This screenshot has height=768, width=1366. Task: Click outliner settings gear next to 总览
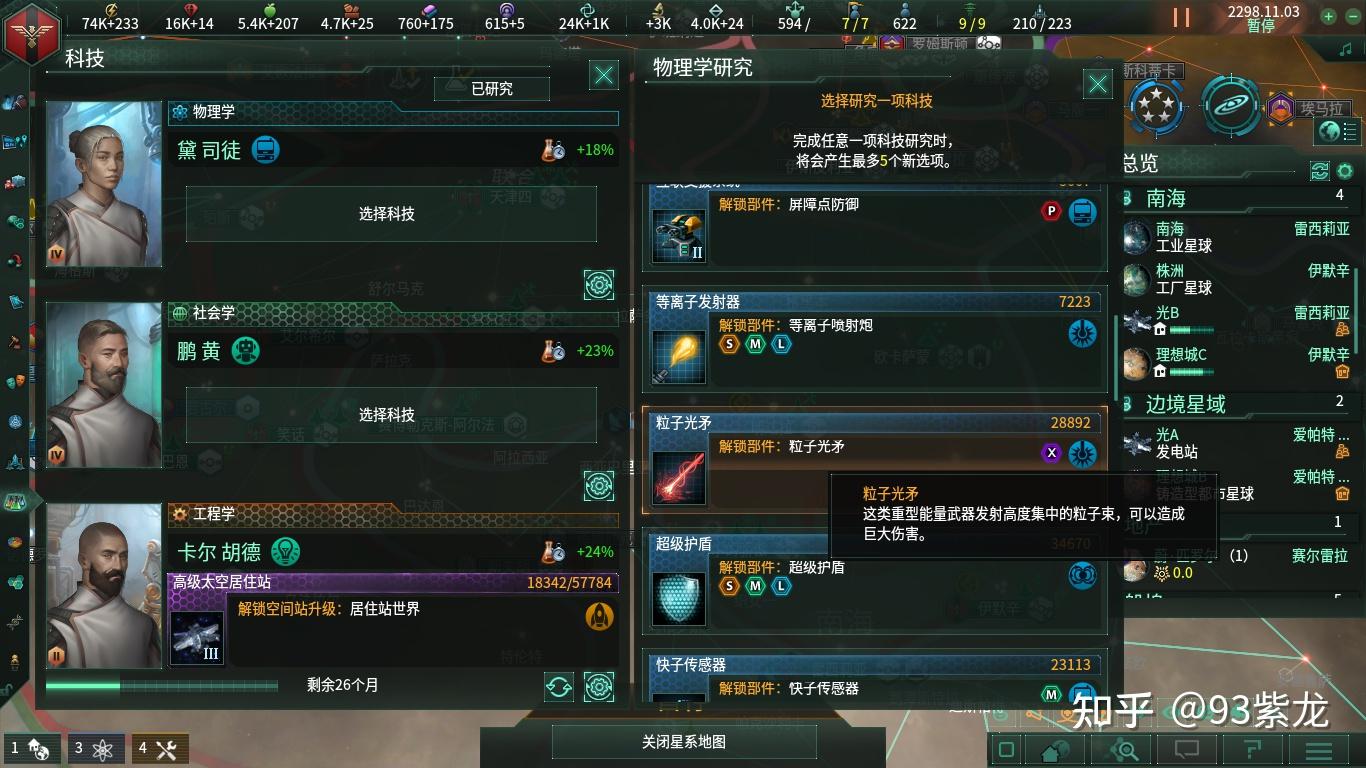coord(1345,171)
